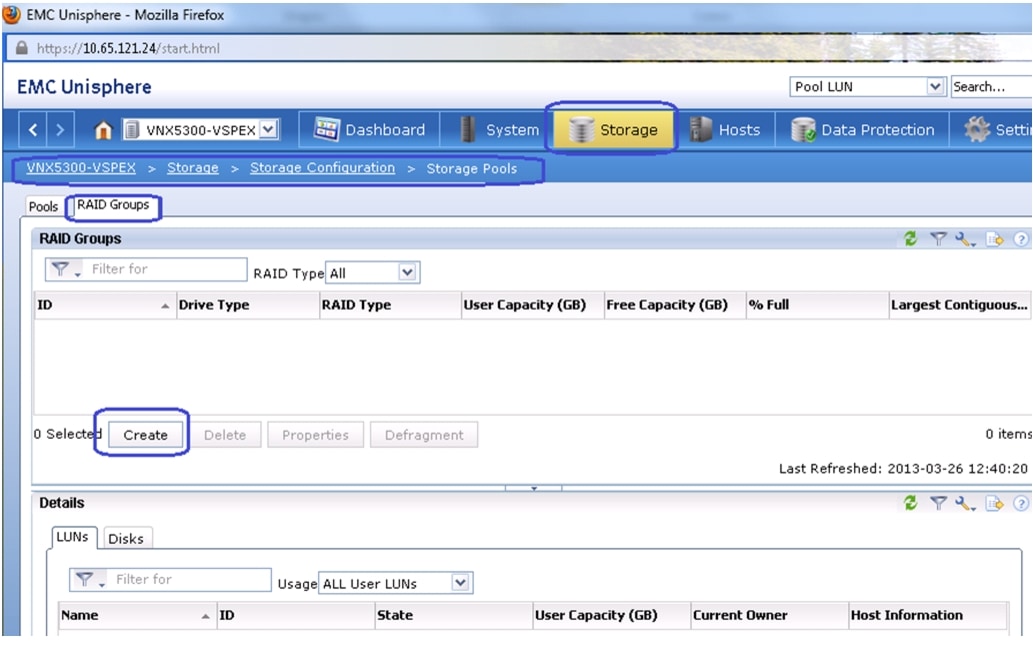
Task: Sort by the Drive Type column header
Action: coord(248,305)
